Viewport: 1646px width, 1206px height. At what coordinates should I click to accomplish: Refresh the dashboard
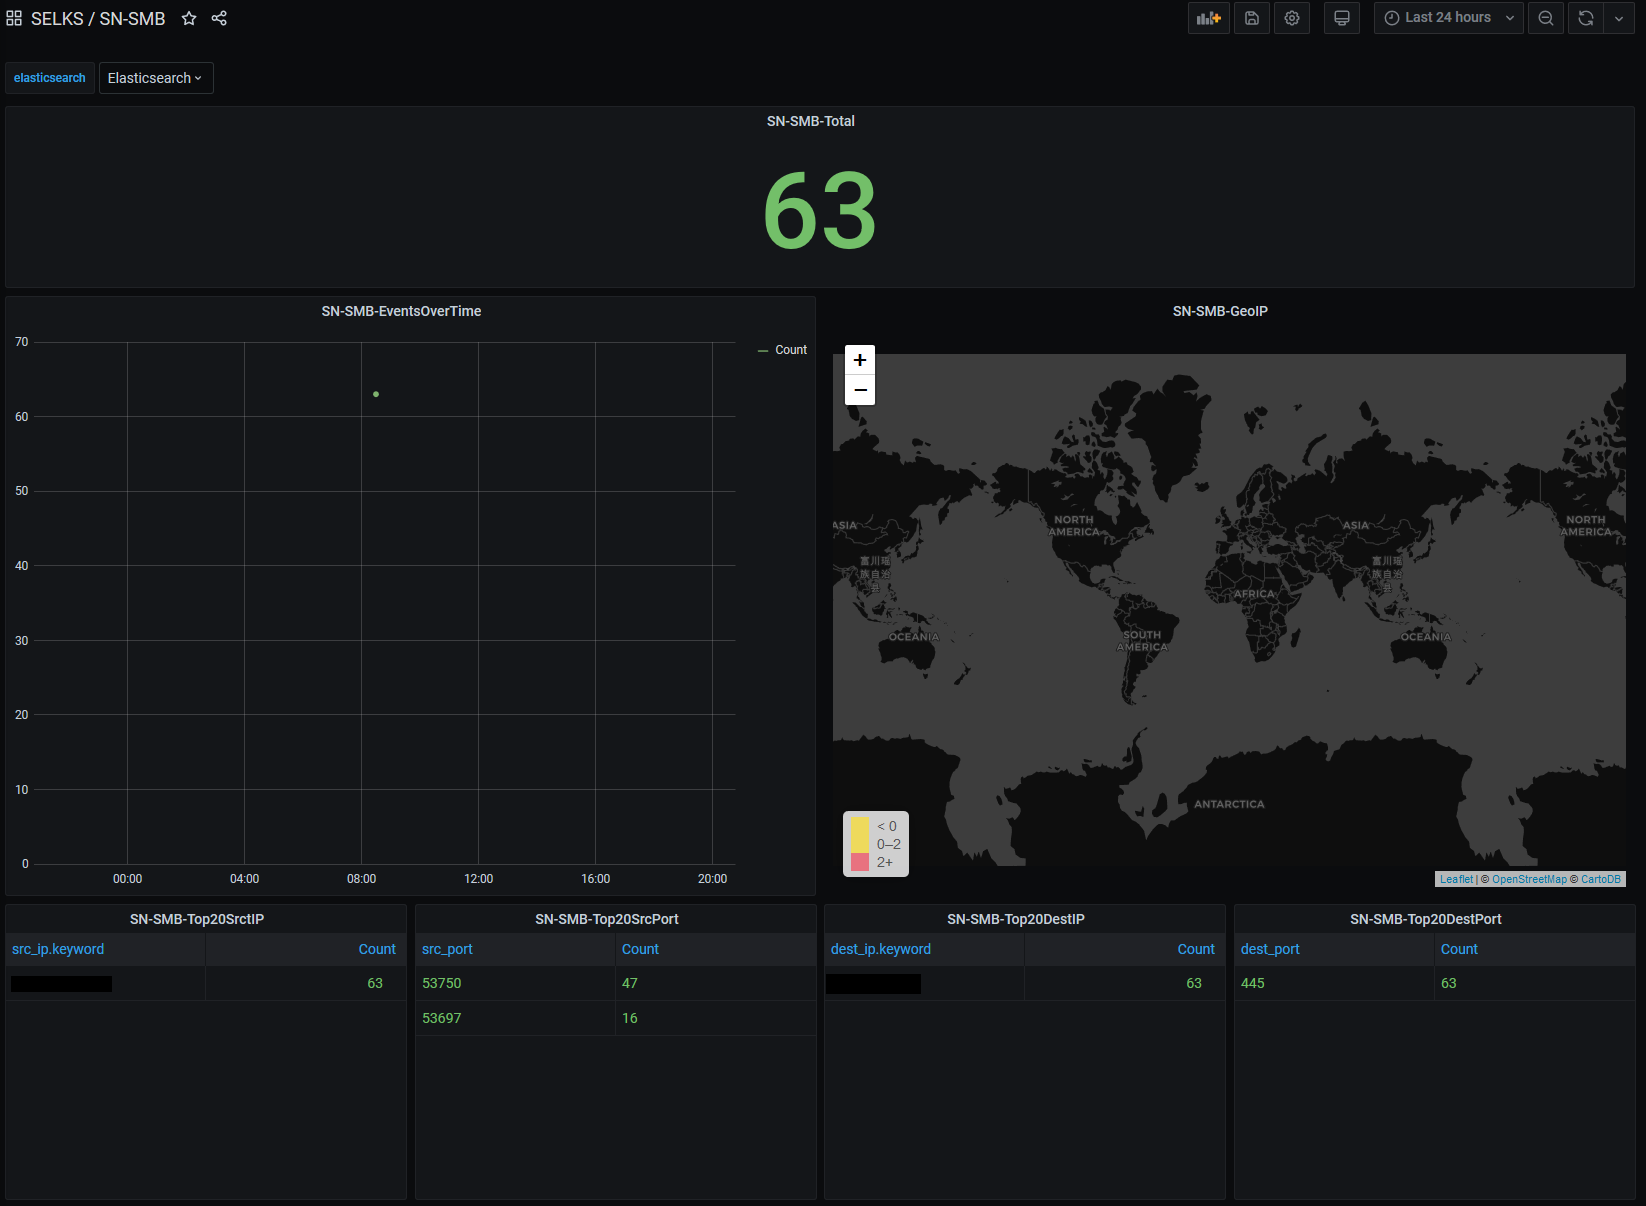(1585, 18)
